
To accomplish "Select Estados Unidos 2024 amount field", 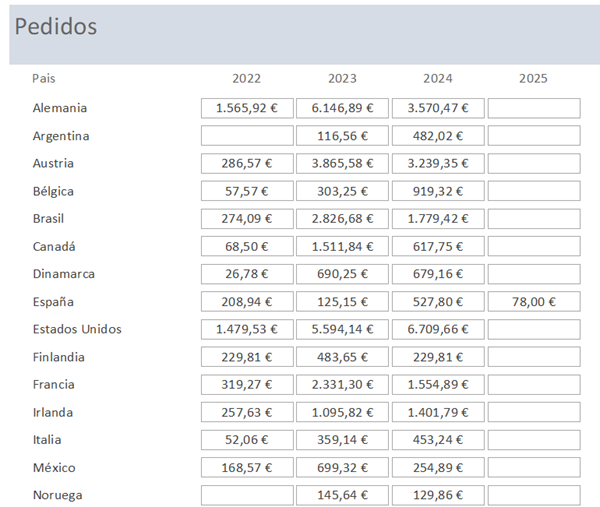I will (438, 329).
